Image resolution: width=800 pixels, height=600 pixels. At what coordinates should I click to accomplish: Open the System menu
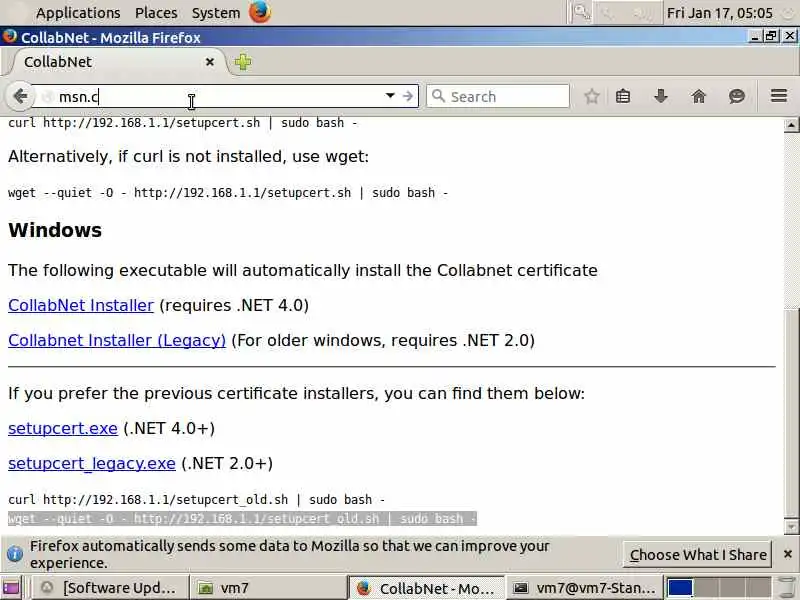pyautogui.click(x=215, y=13)
